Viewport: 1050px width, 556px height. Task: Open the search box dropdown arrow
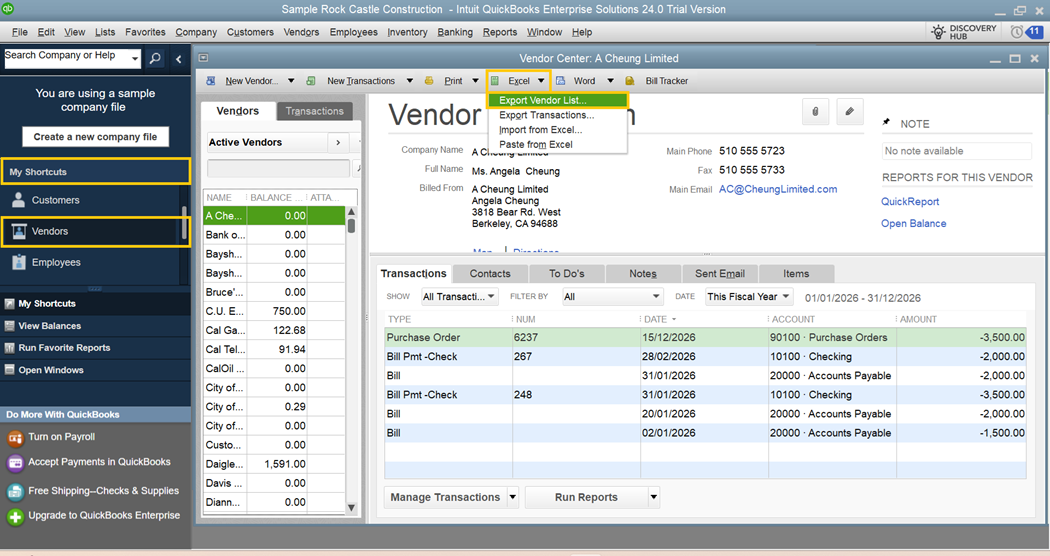point(135,59)
